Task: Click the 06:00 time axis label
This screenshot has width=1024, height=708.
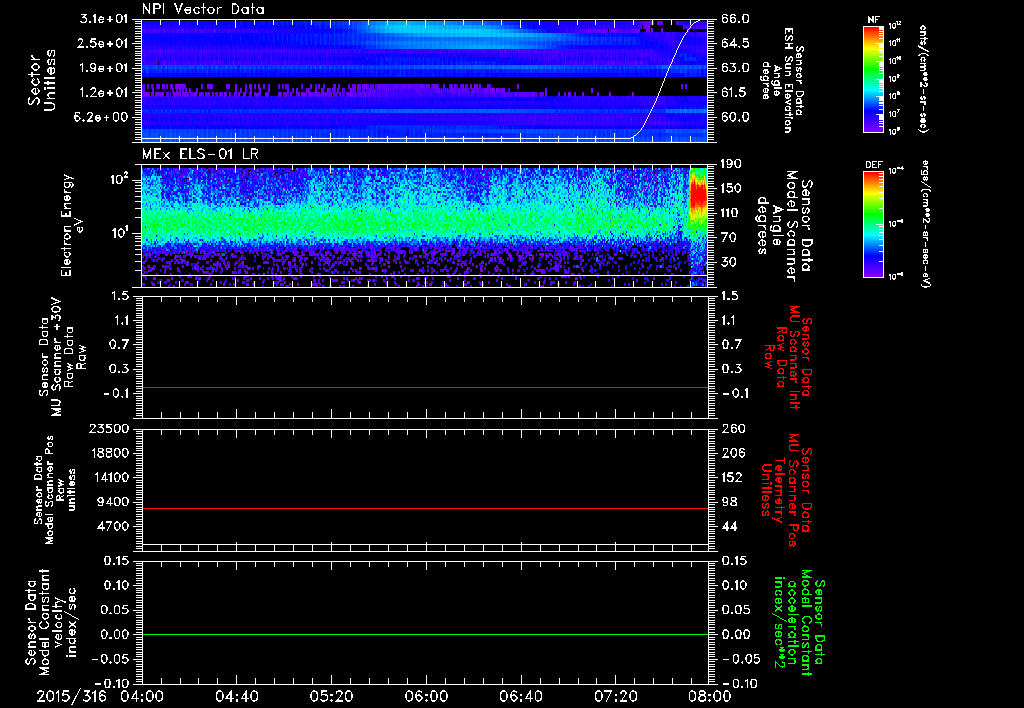Action: coord(425,695)
